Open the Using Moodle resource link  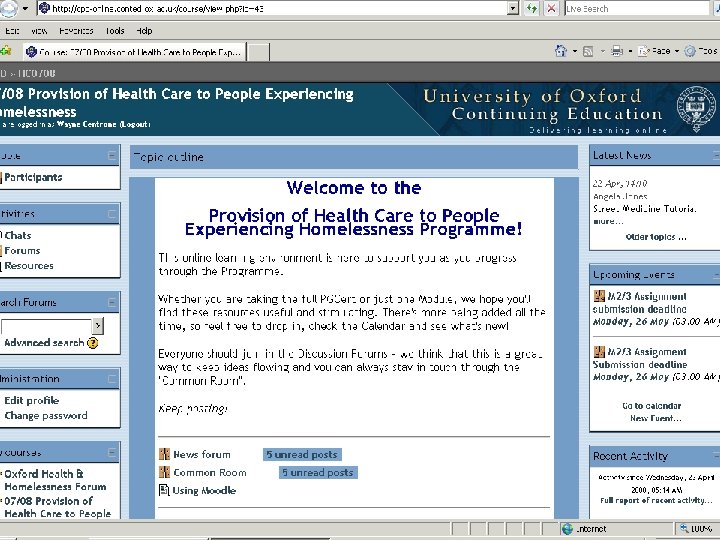204,490
